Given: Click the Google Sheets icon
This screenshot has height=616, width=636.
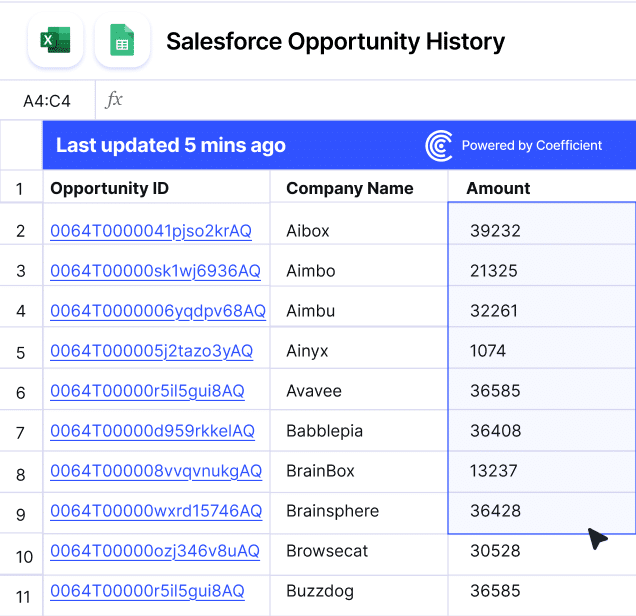Looking at the screenshot, I should (122, 40).
